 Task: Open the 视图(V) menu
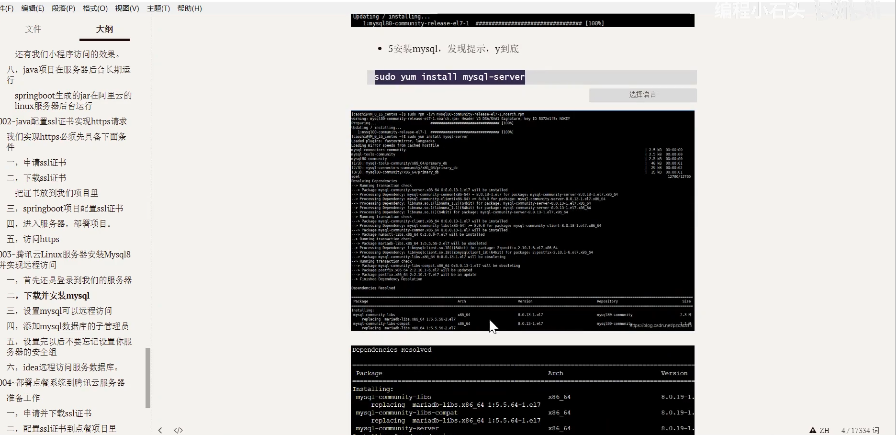pyautogui.click(x=127, y=9)
